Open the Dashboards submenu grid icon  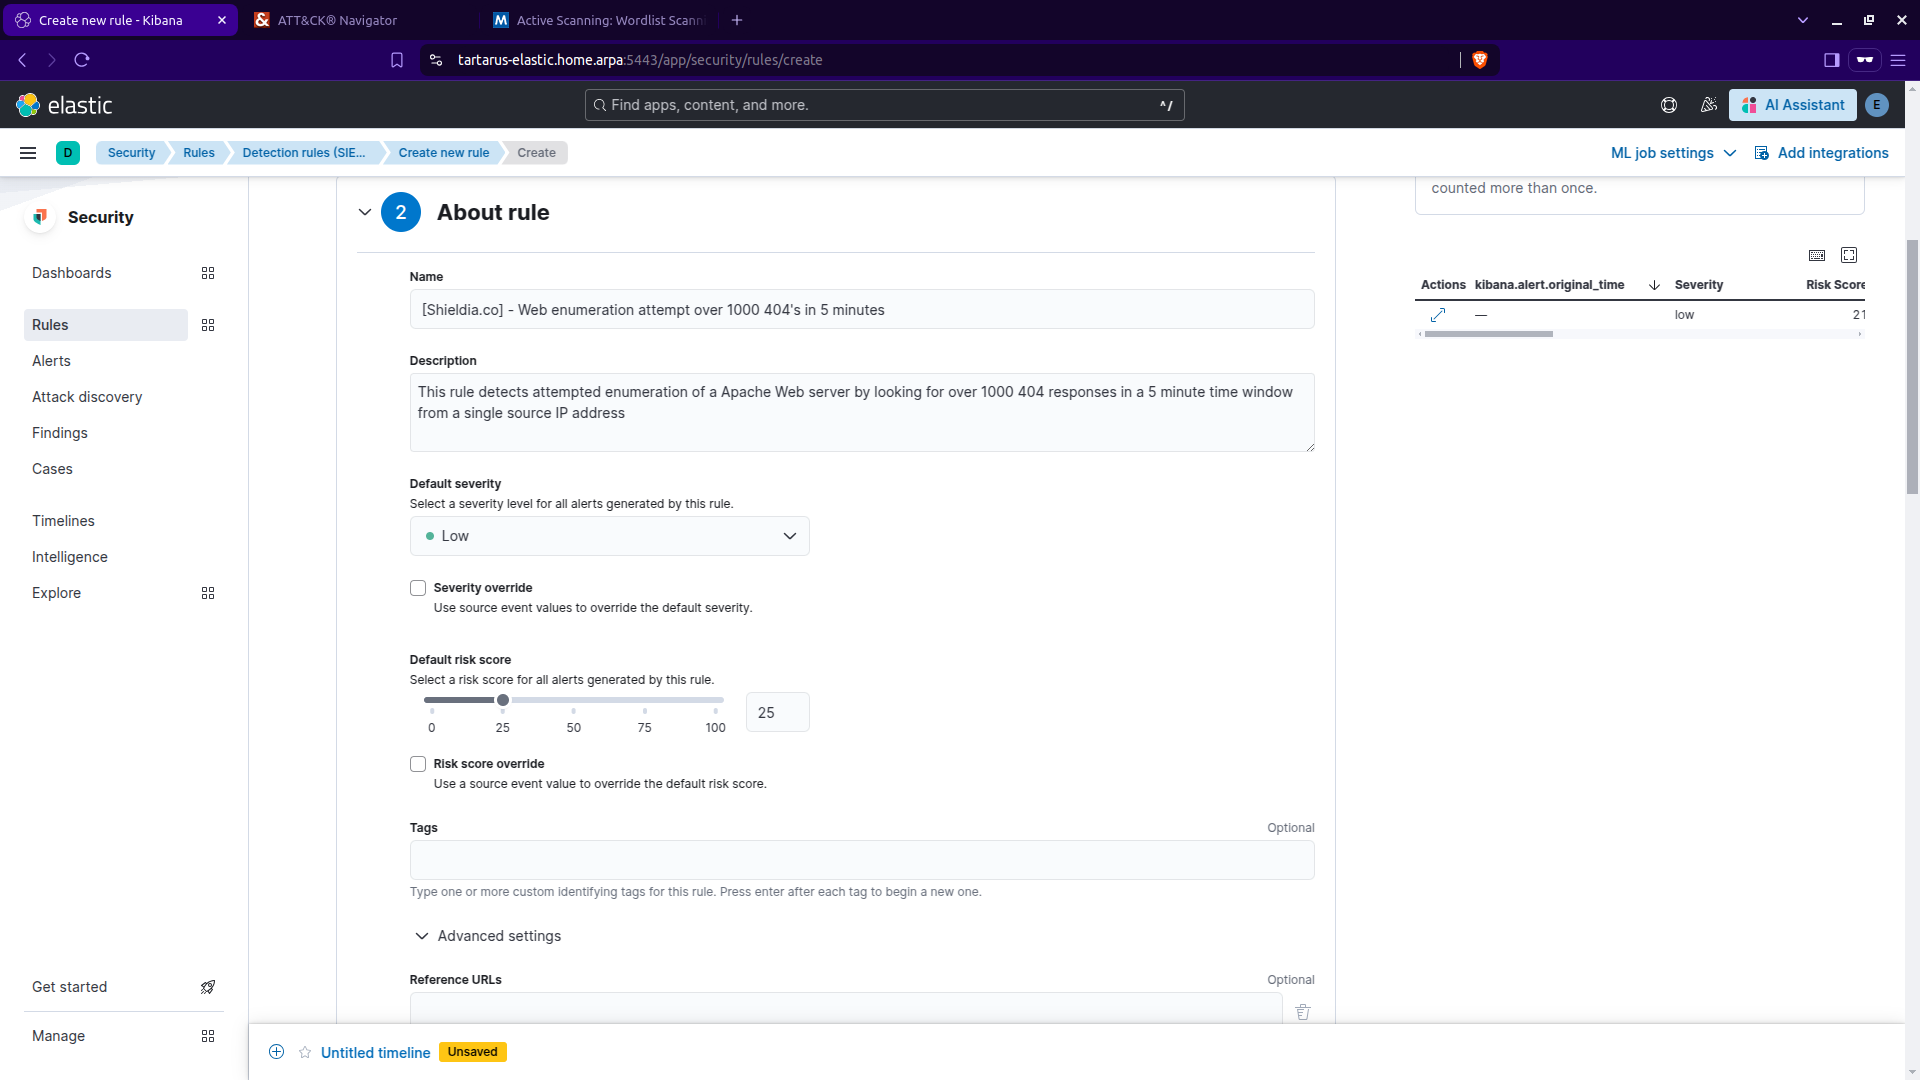click(208, 273)
